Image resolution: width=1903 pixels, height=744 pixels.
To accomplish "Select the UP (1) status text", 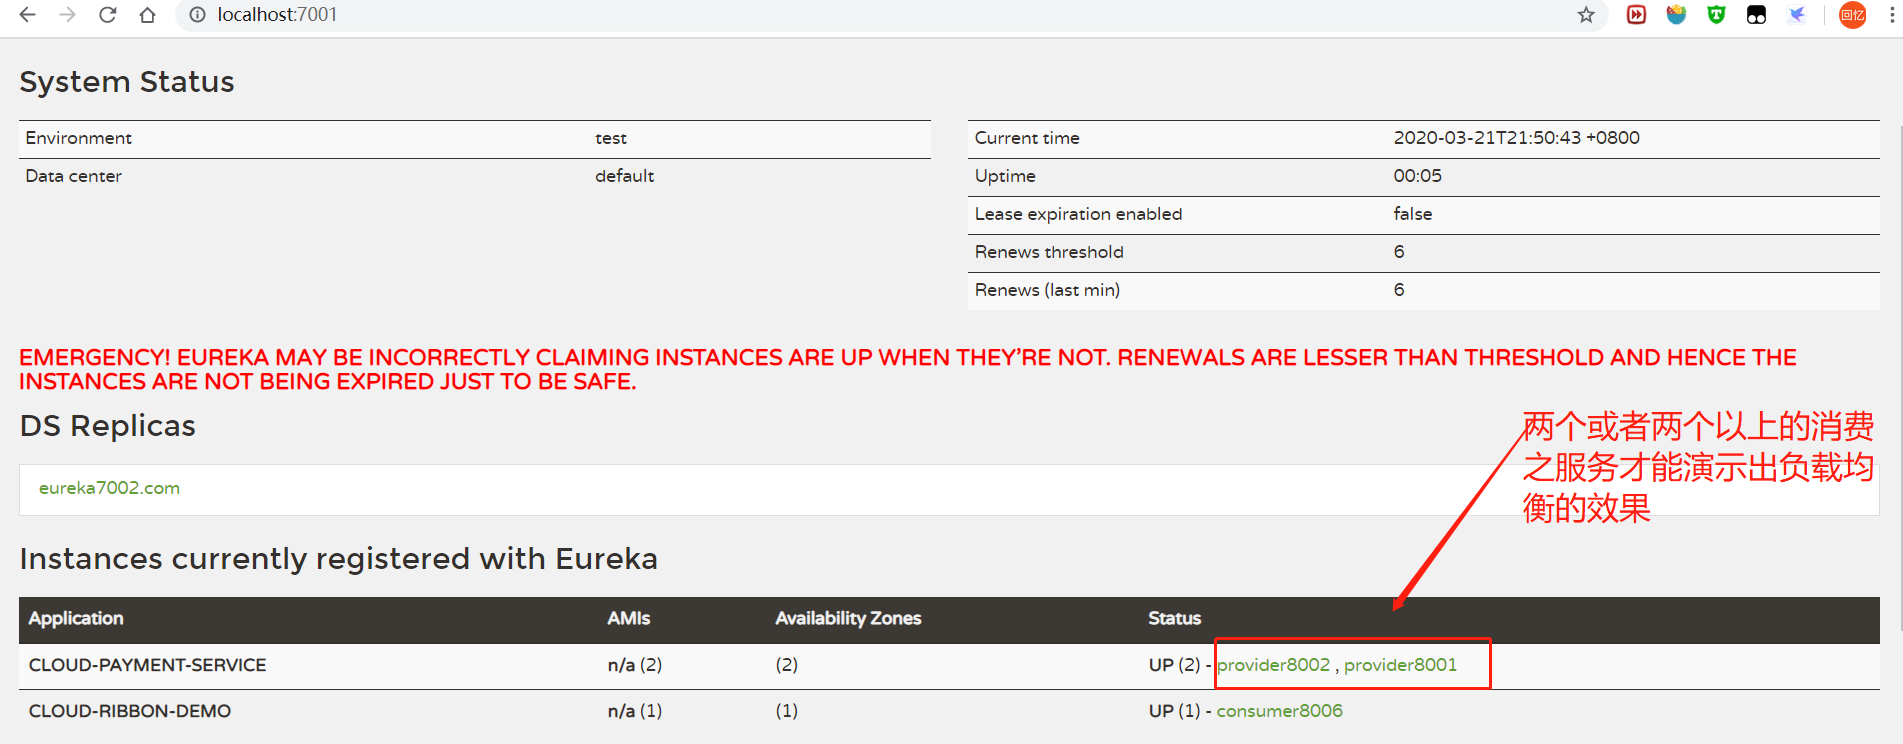I will 1174,711.
